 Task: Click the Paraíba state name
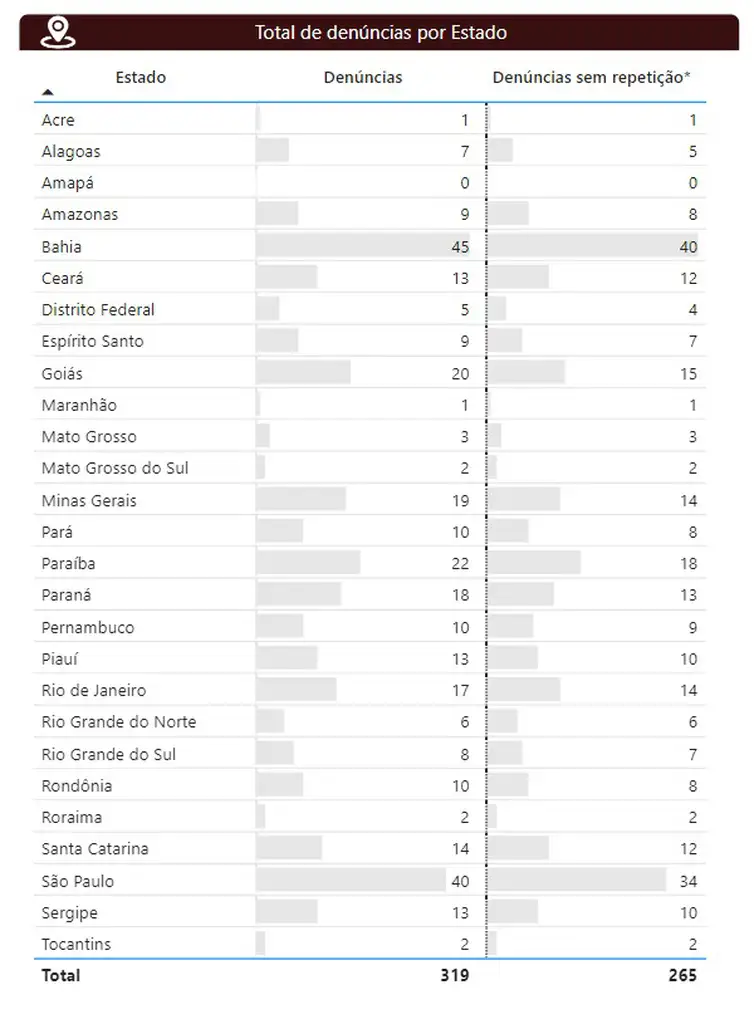pyautogui.click(x=69, y=563)
